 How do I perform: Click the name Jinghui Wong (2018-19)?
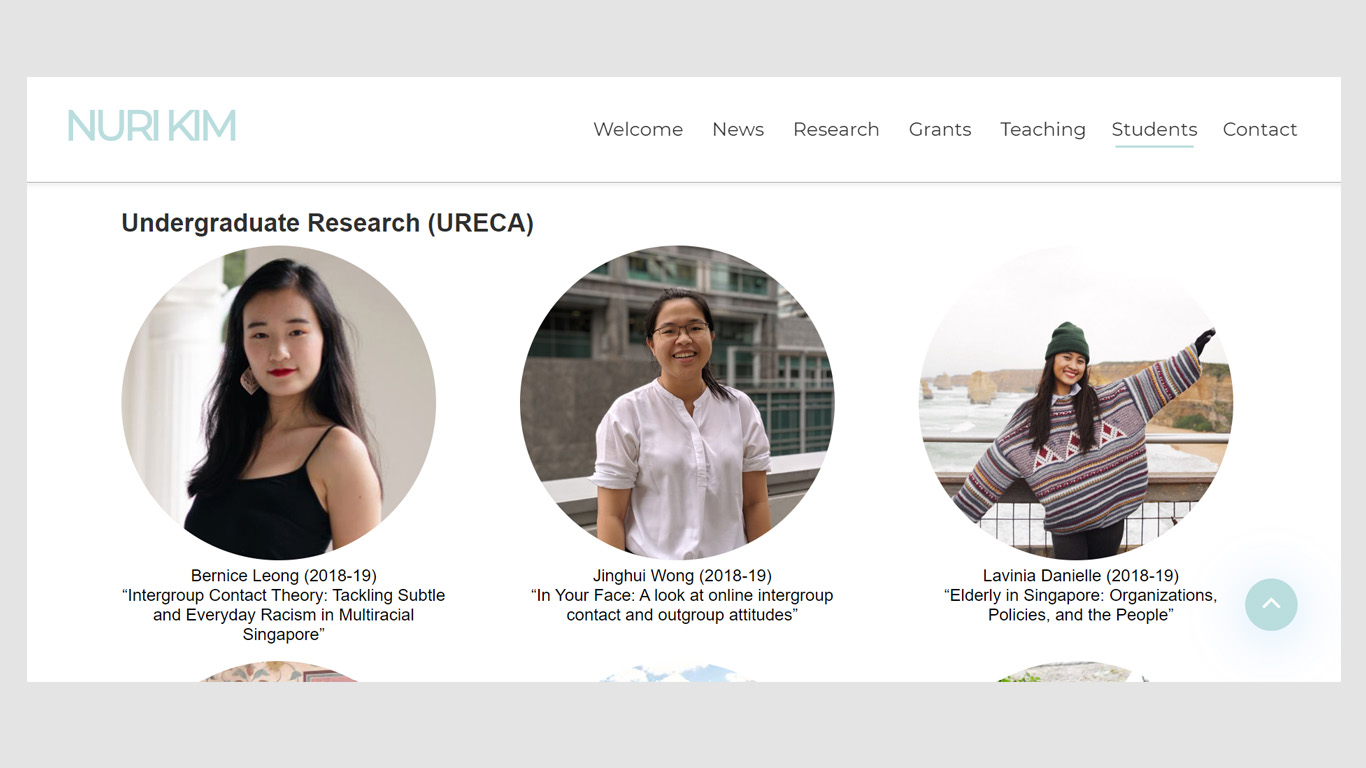(682, 576)
